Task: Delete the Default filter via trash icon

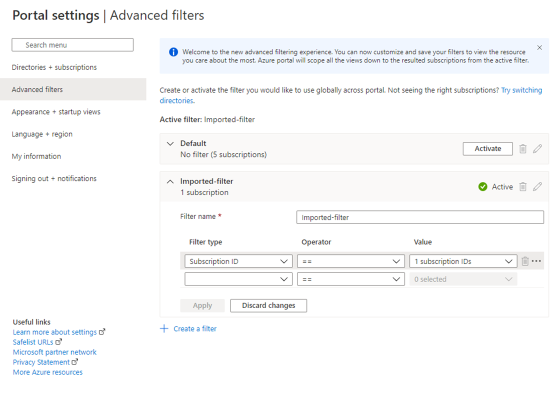Action: 523,149
